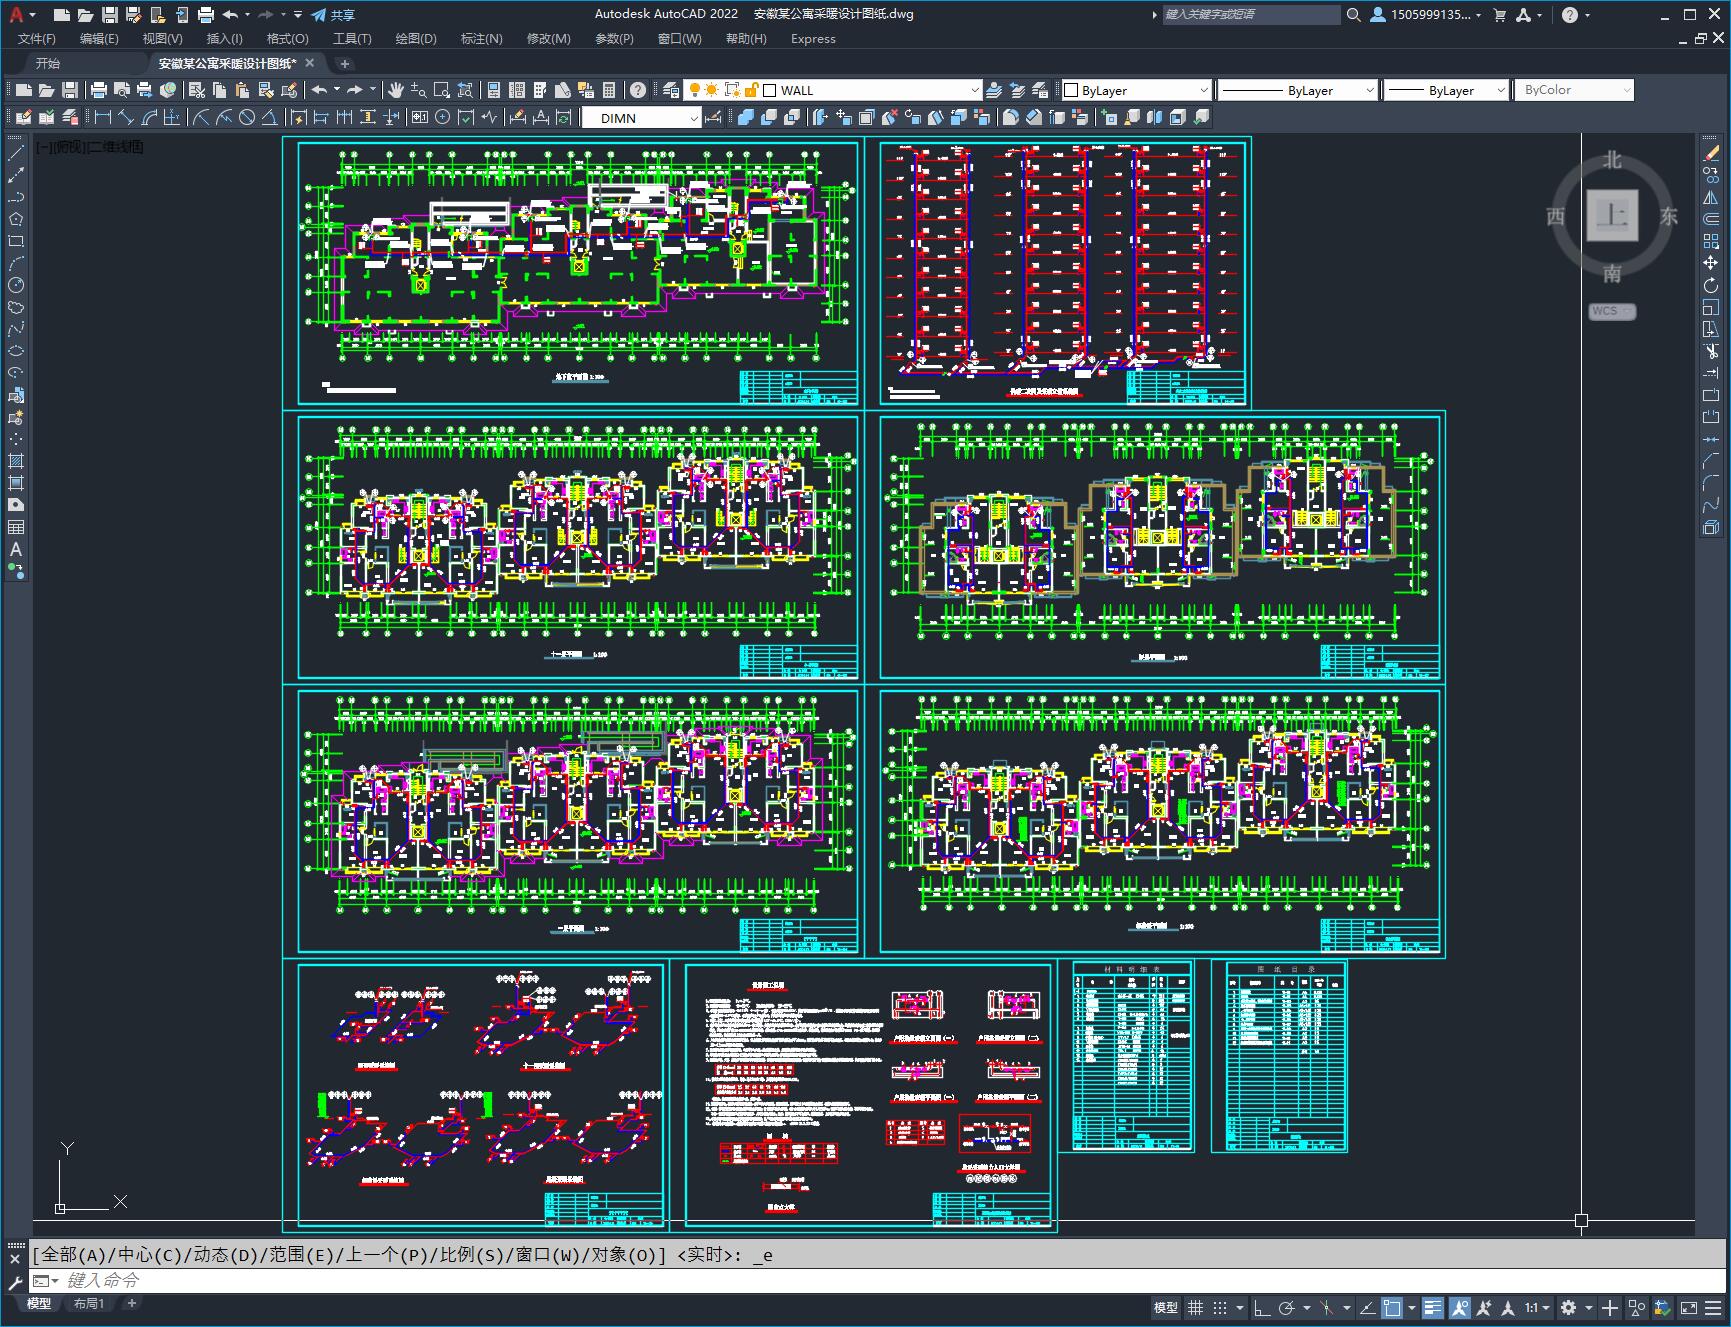Viewport: 1731px width, 1327px height.
Task: Click the 北 direction on ViewCube
Action: point(1612,160)
